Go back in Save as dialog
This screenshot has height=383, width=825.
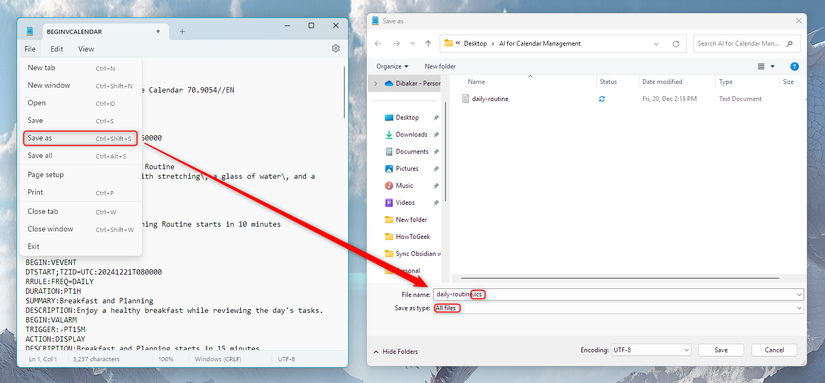click(x=378, y=44)
